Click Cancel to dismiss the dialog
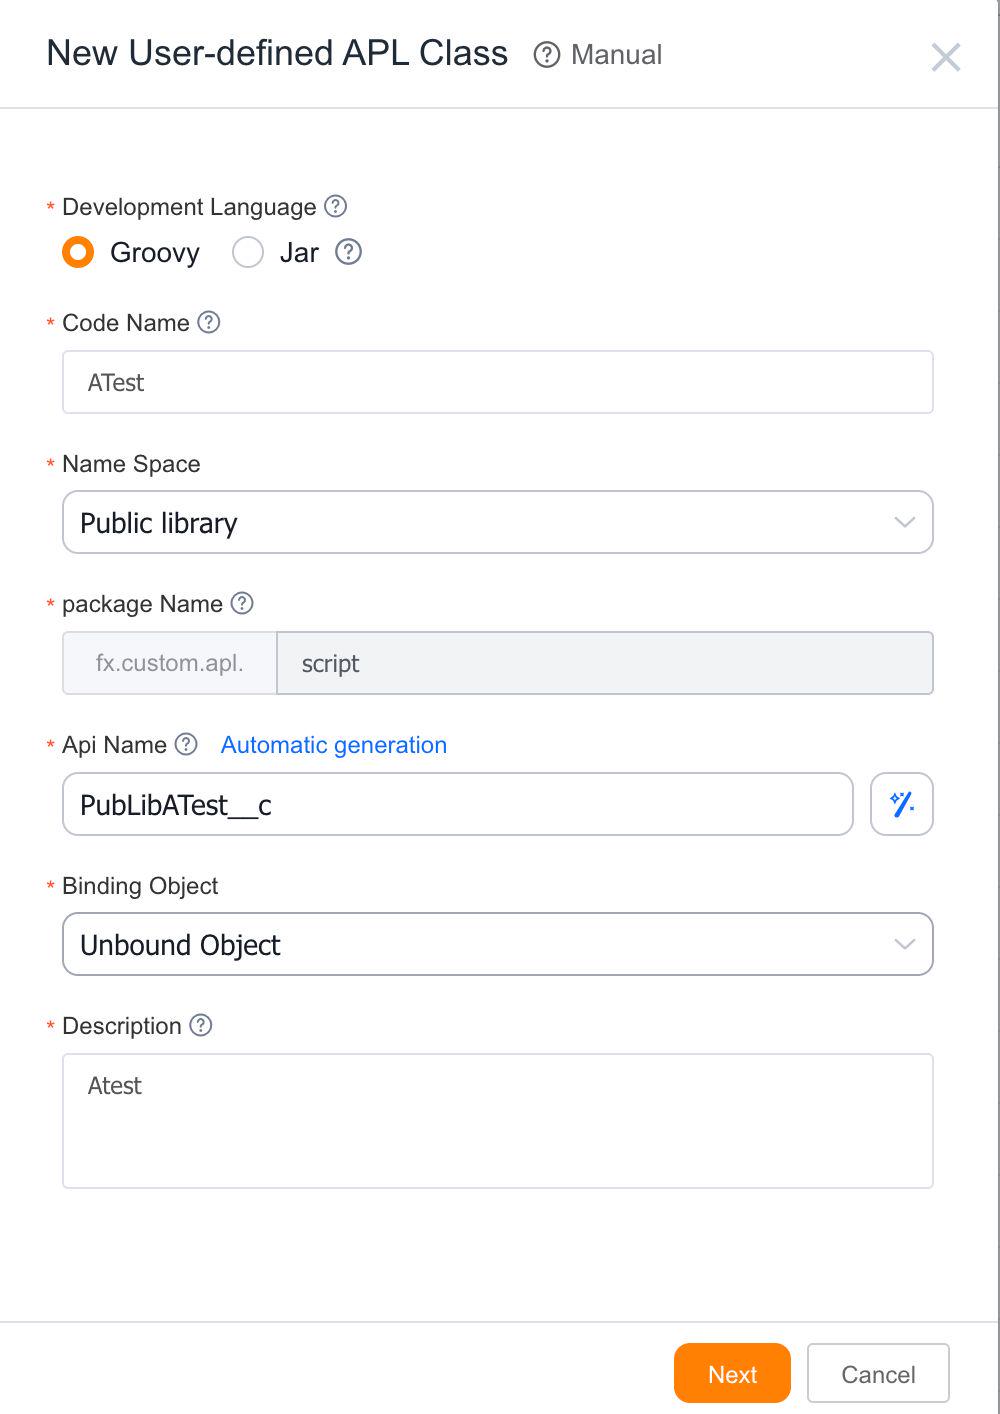Screen dimensions: 1000x1414 click(877, 1373)
